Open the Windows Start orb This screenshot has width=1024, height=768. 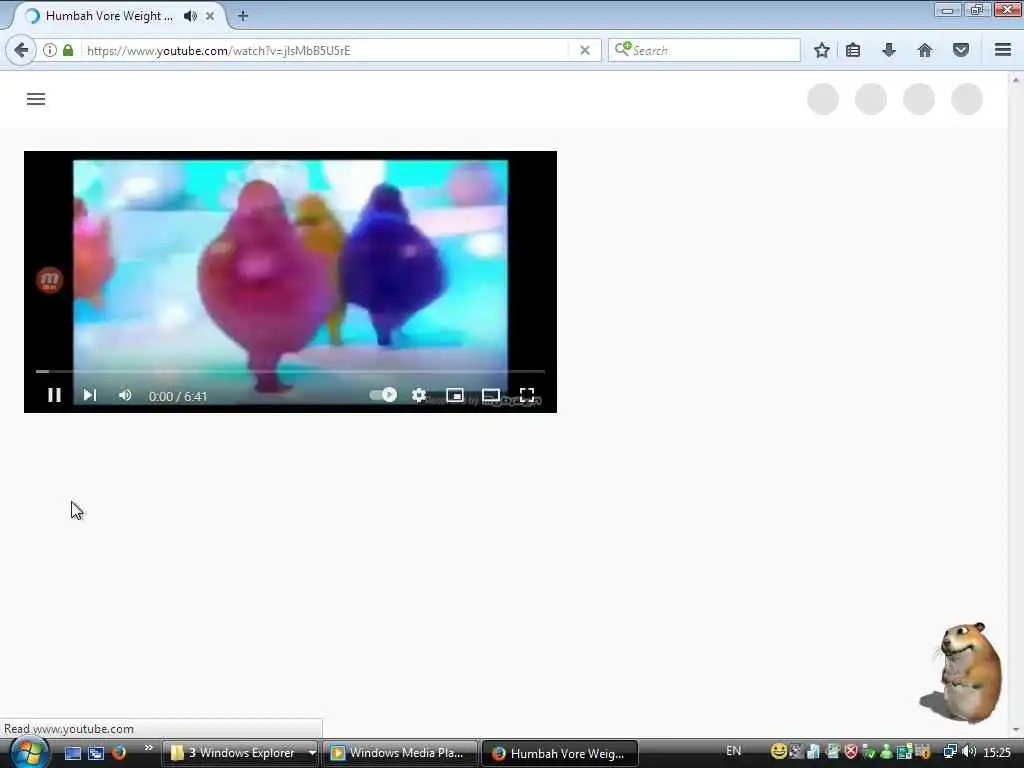(x=29, y=753)
